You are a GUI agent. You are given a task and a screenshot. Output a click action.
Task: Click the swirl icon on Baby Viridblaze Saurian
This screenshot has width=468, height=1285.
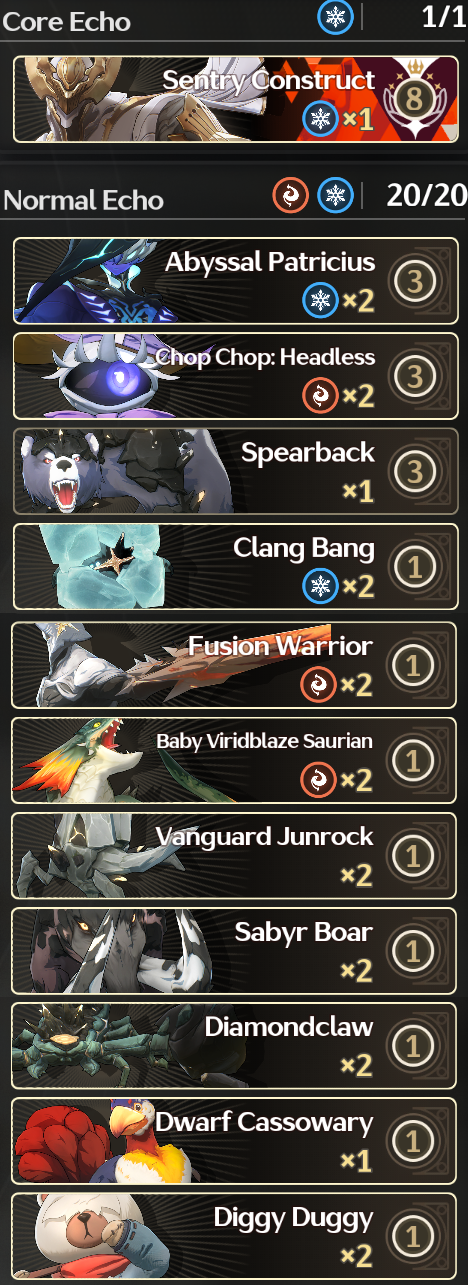pyautogui.click(x=318, y=778)
